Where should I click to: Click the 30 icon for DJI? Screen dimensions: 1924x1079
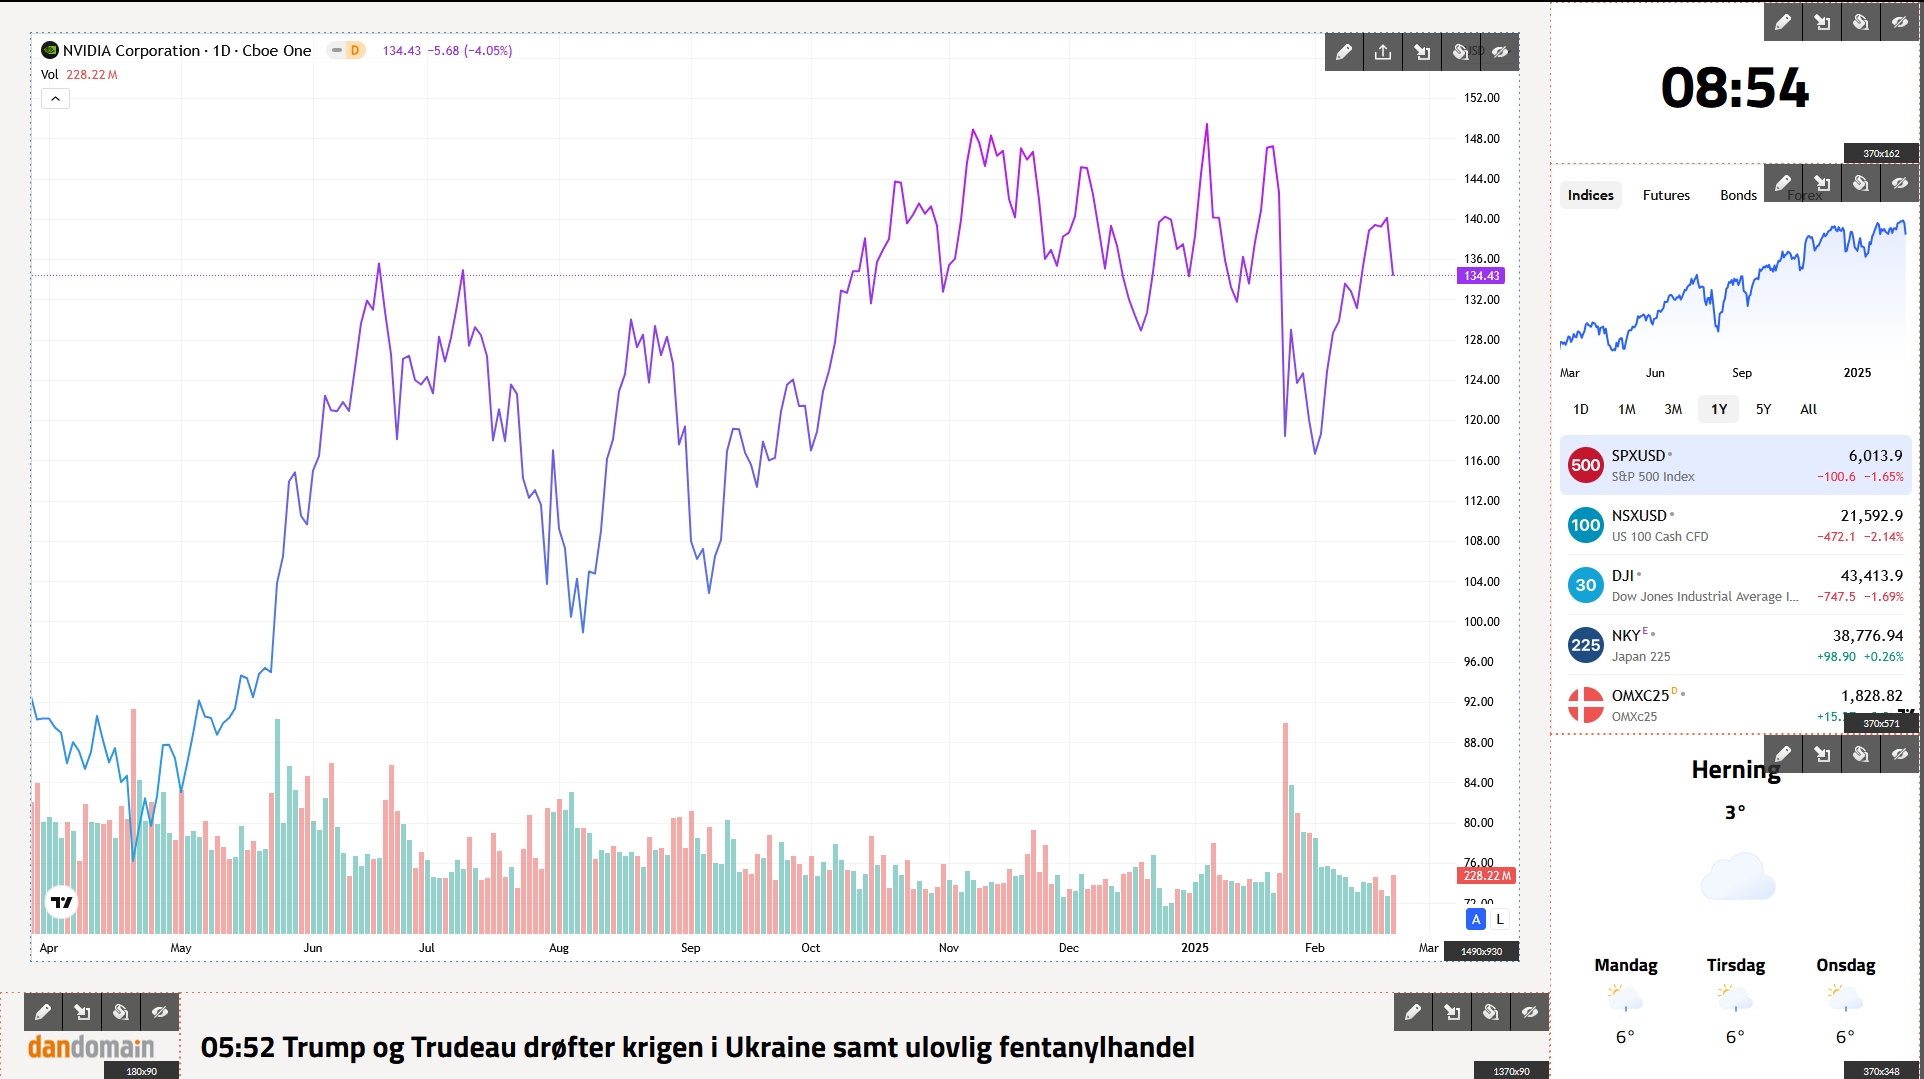pos(1585,585)
